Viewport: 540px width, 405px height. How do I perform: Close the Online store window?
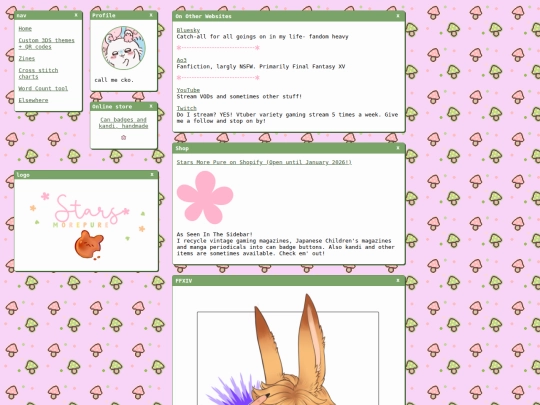(151, 106)
